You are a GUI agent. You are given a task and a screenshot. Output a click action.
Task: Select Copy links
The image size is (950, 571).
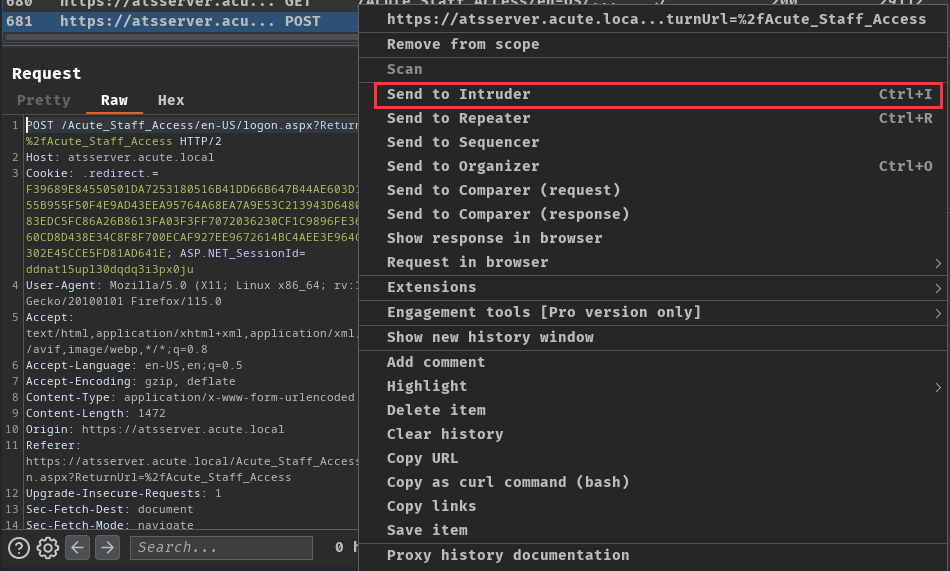coord(654,506)
